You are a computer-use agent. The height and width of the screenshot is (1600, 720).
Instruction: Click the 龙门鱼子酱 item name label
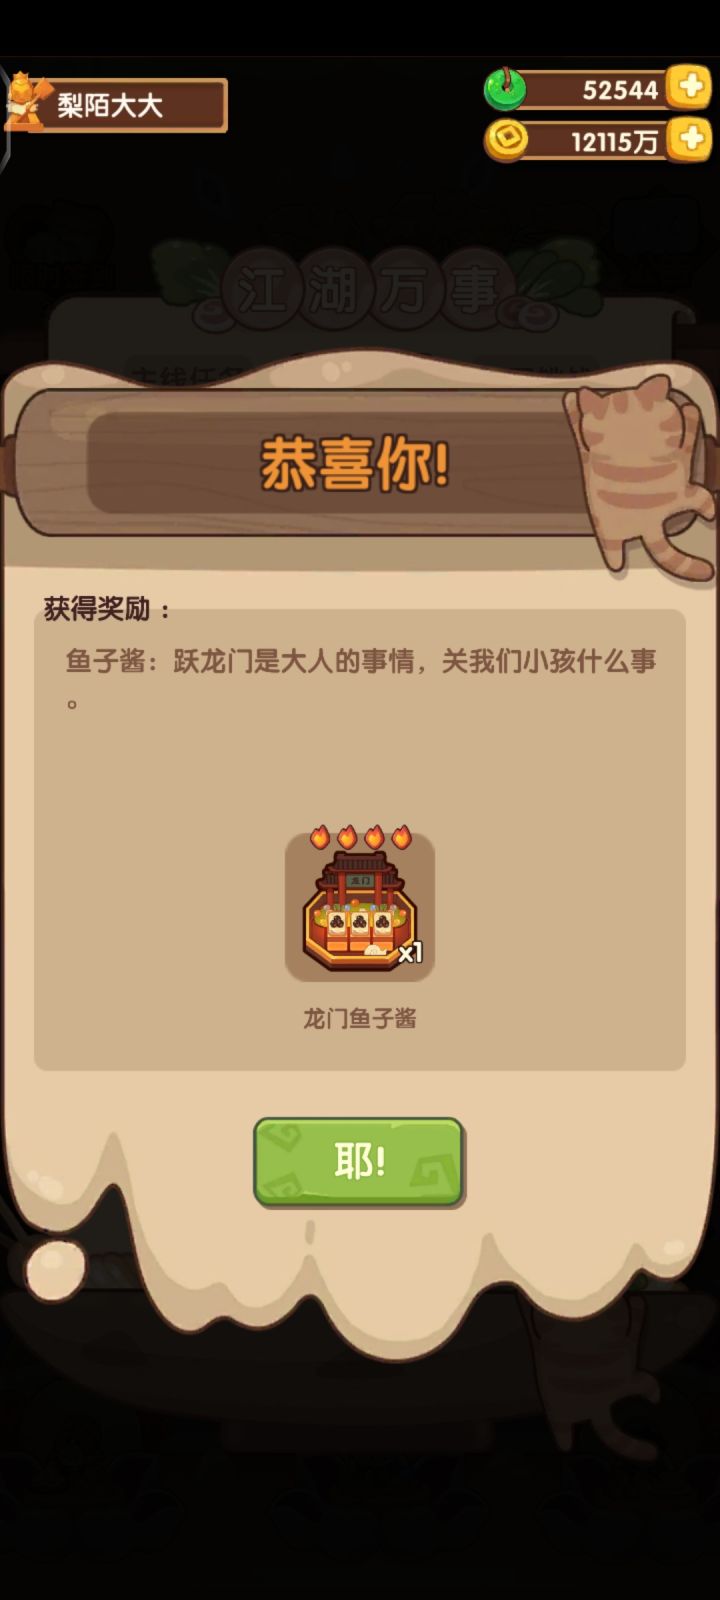click(x=360, y=1018)
